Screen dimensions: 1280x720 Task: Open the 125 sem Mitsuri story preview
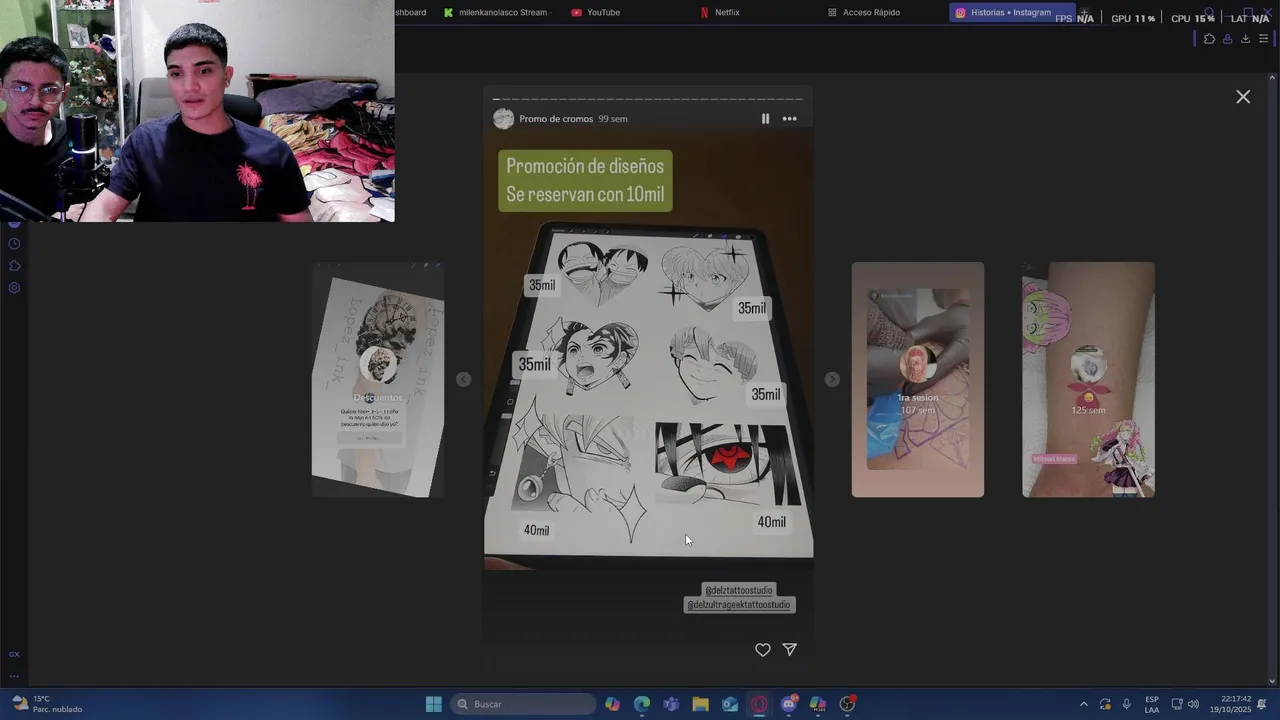point(1088,380)
